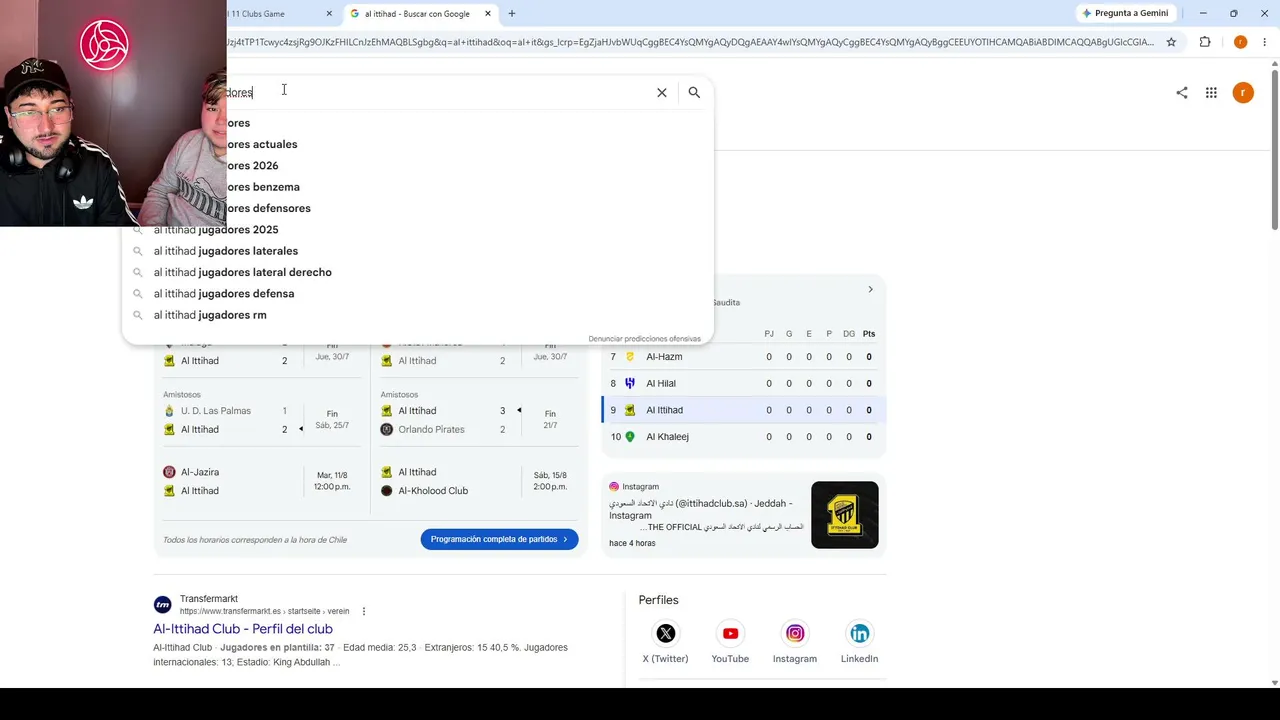Open Chrome profile avatar in the toolbar

click(1240, 42)
